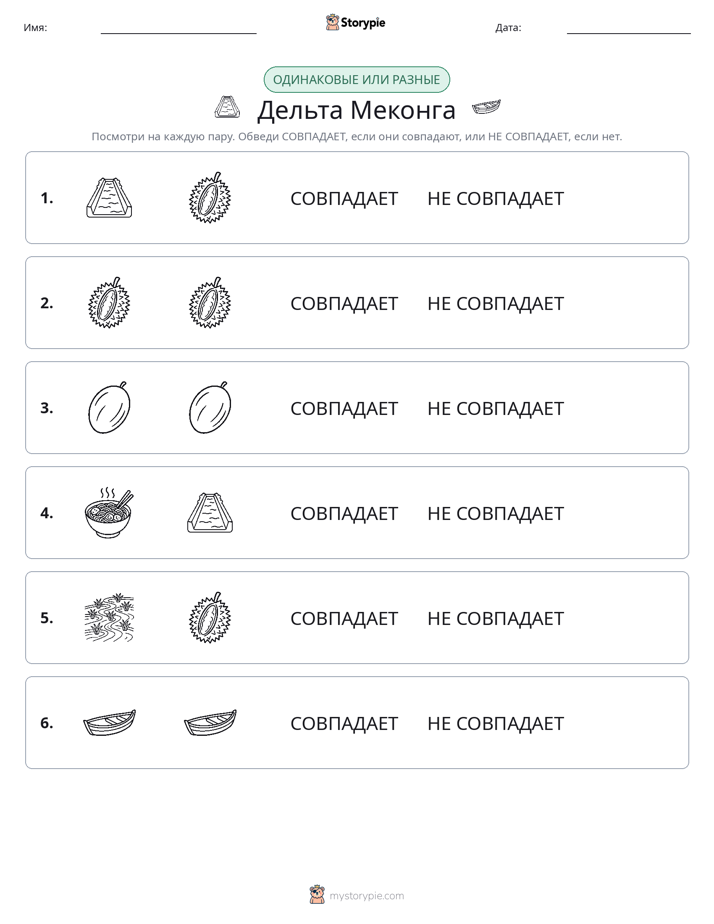The width and height of the screenshot is (714, 924).
Task: Click the Storypie logo at top
Action: tap(355, 22)
